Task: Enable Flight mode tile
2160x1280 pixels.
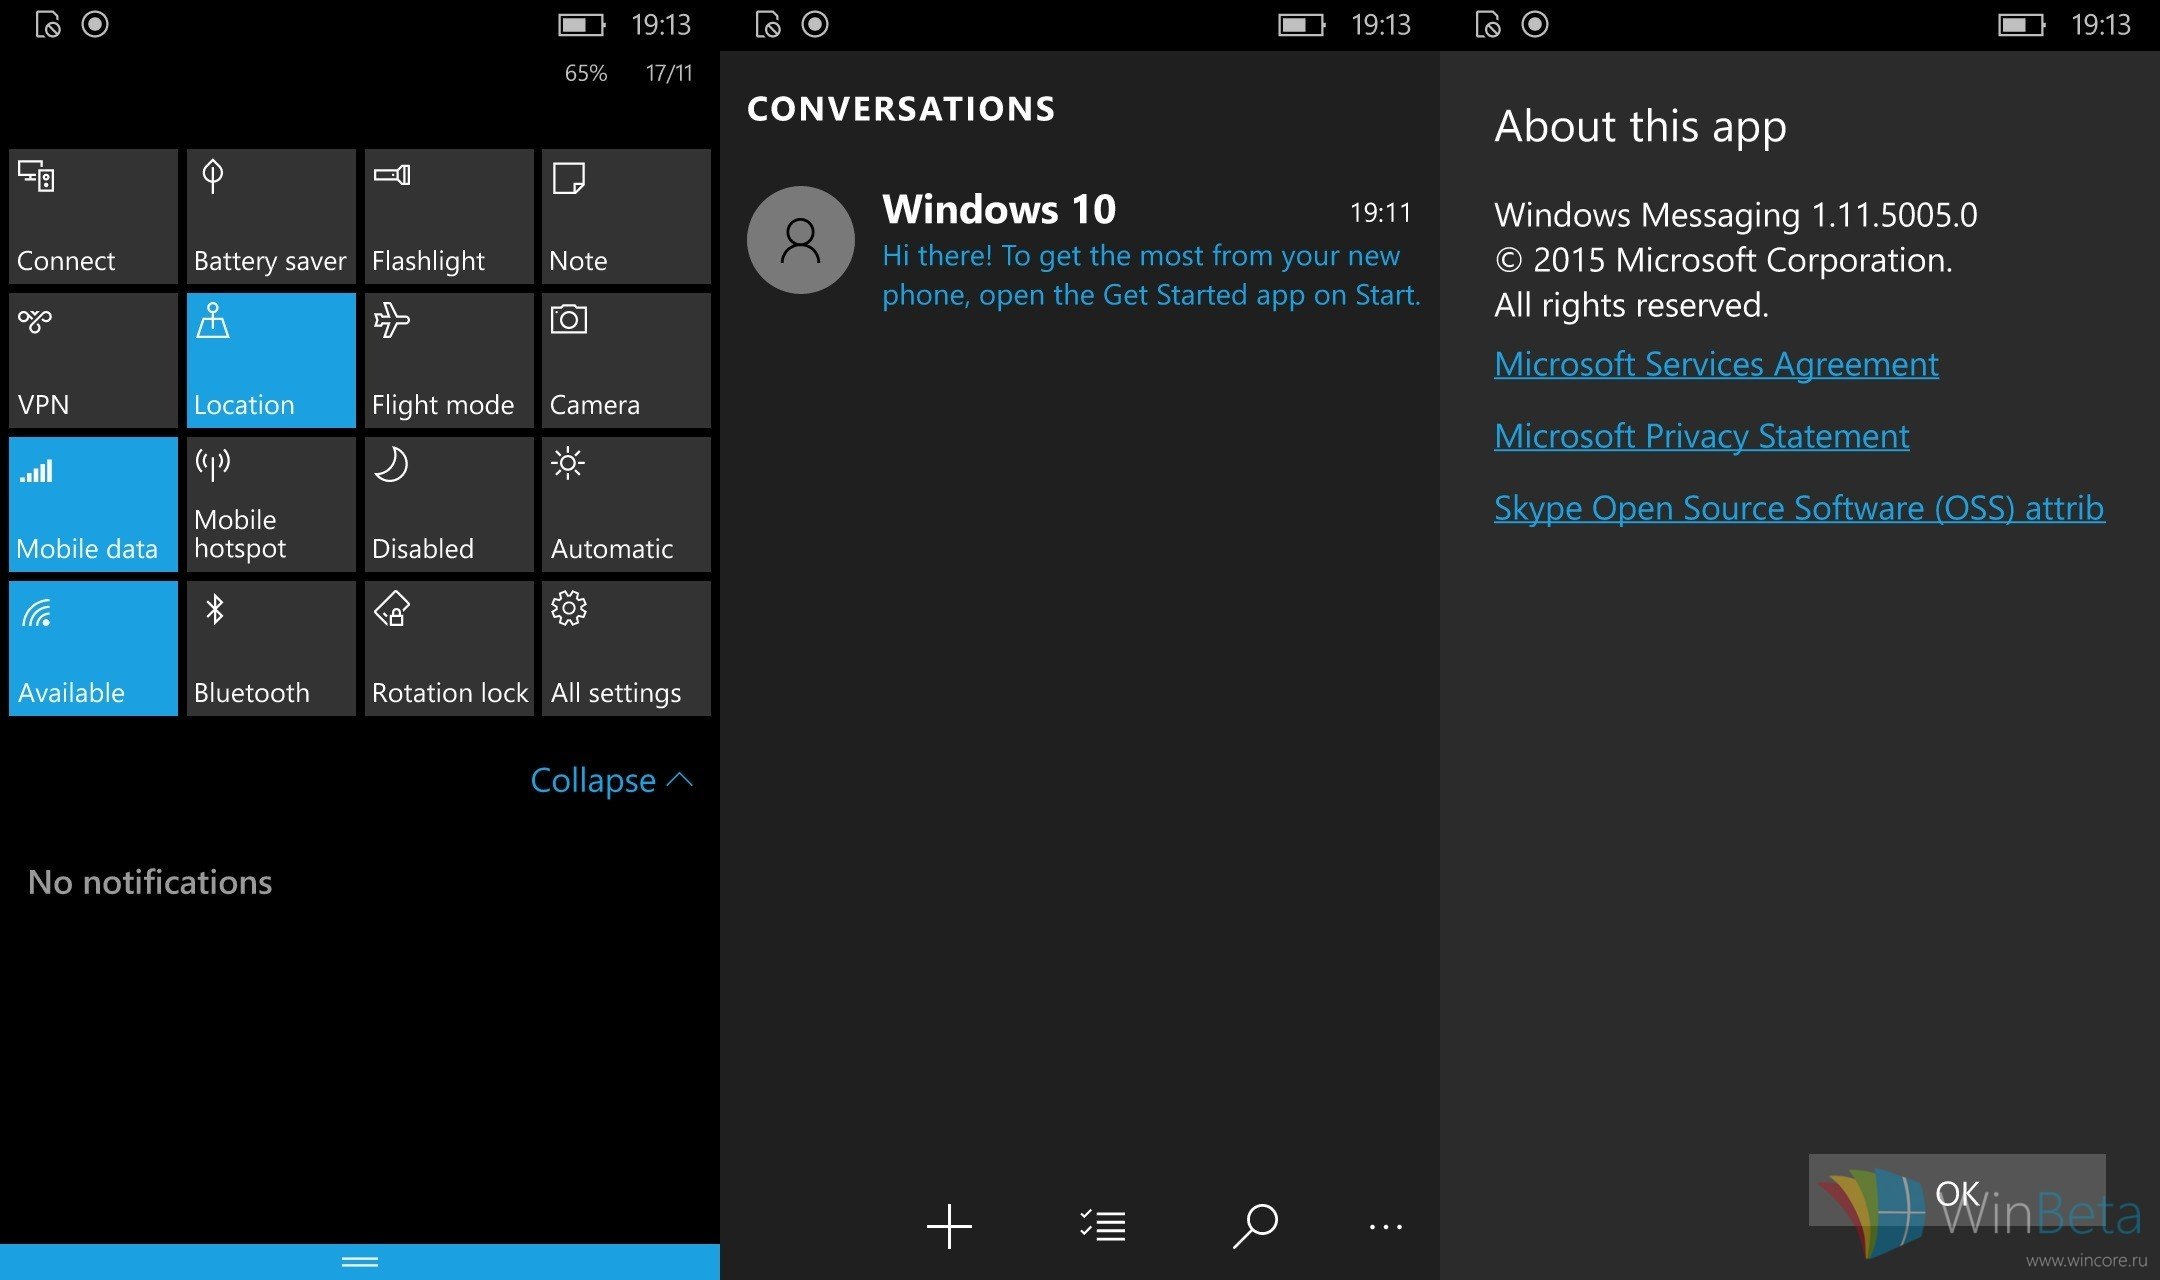Action: [x=449, y=361]
